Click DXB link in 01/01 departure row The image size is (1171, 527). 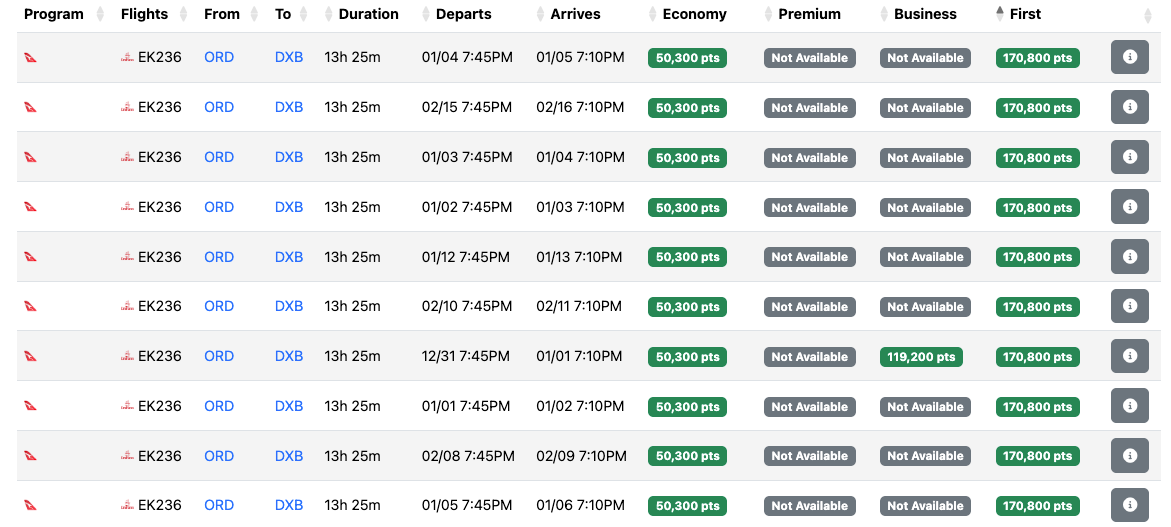tap(289, 406)
